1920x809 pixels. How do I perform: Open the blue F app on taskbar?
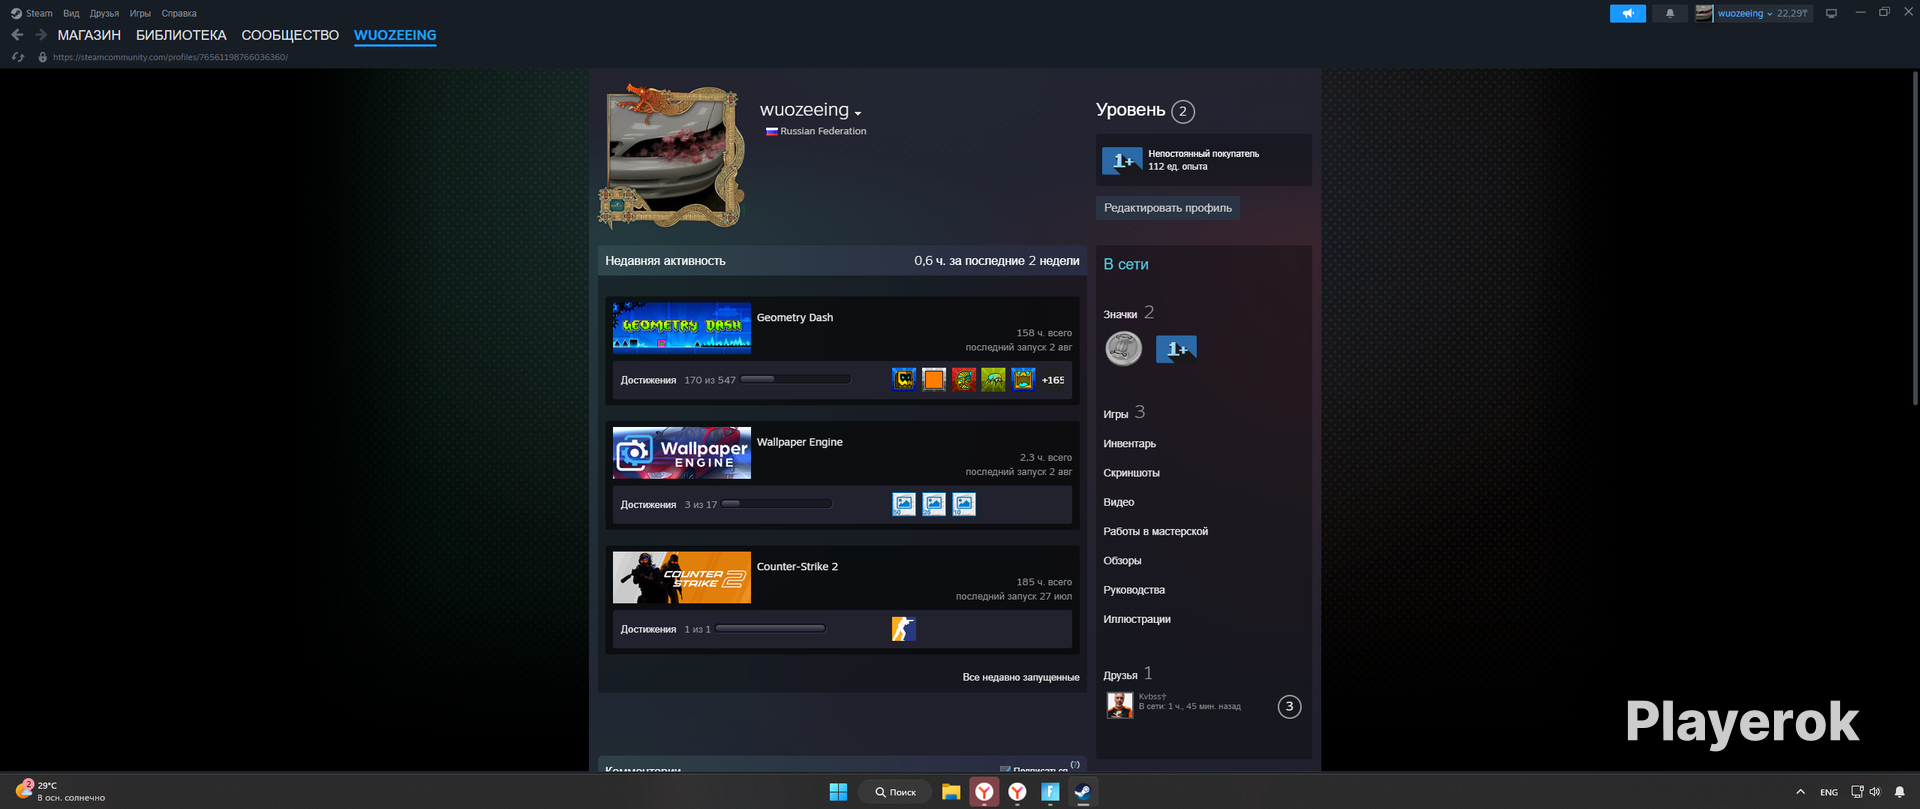pyautogui.click(x=1050, y=792)
